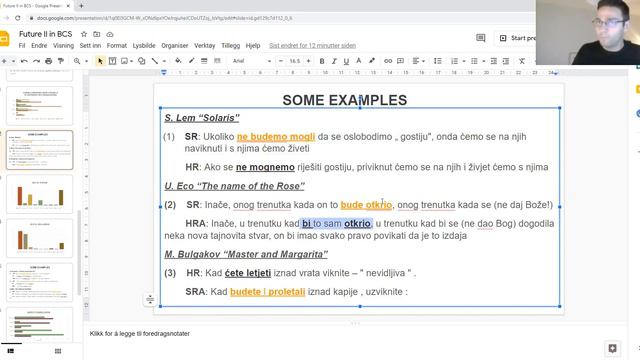Open border weight options
Viewport: 640px width, 360px height.
204,61
